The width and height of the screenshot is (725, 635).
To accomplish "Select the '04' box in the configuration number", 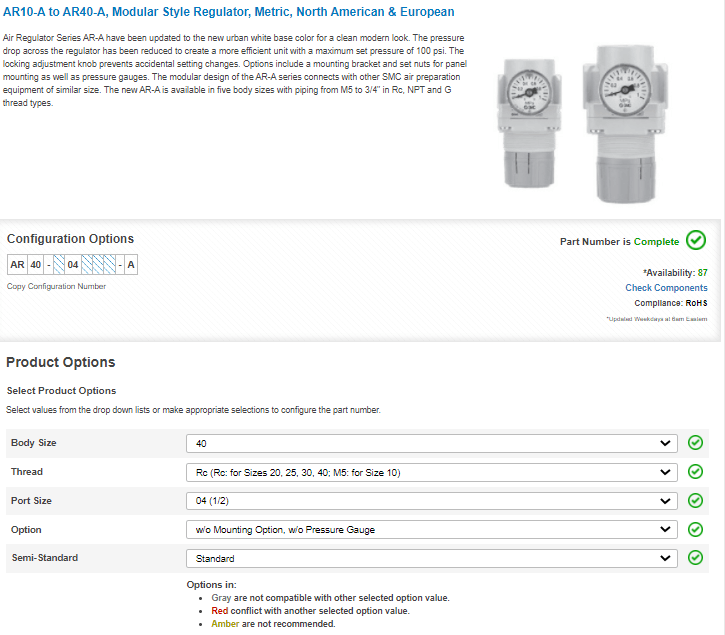I will tap(72, 265).
